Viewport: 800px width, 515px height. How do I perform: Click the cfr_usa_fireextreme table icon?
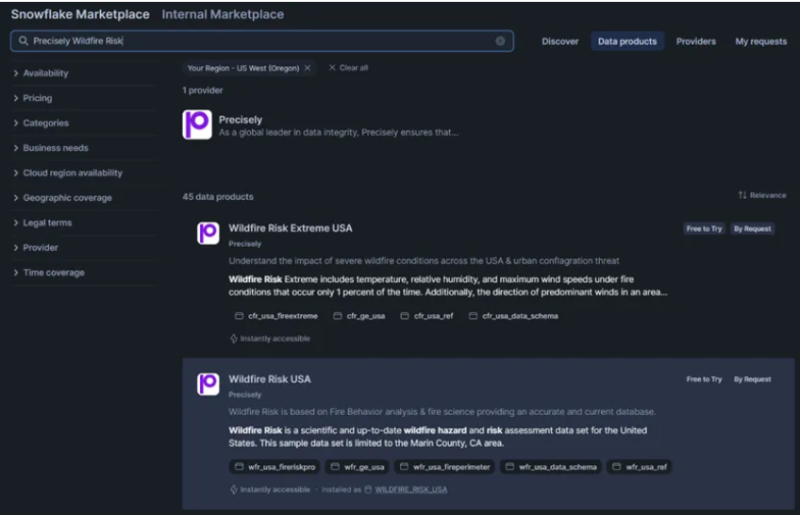point(239,316)
